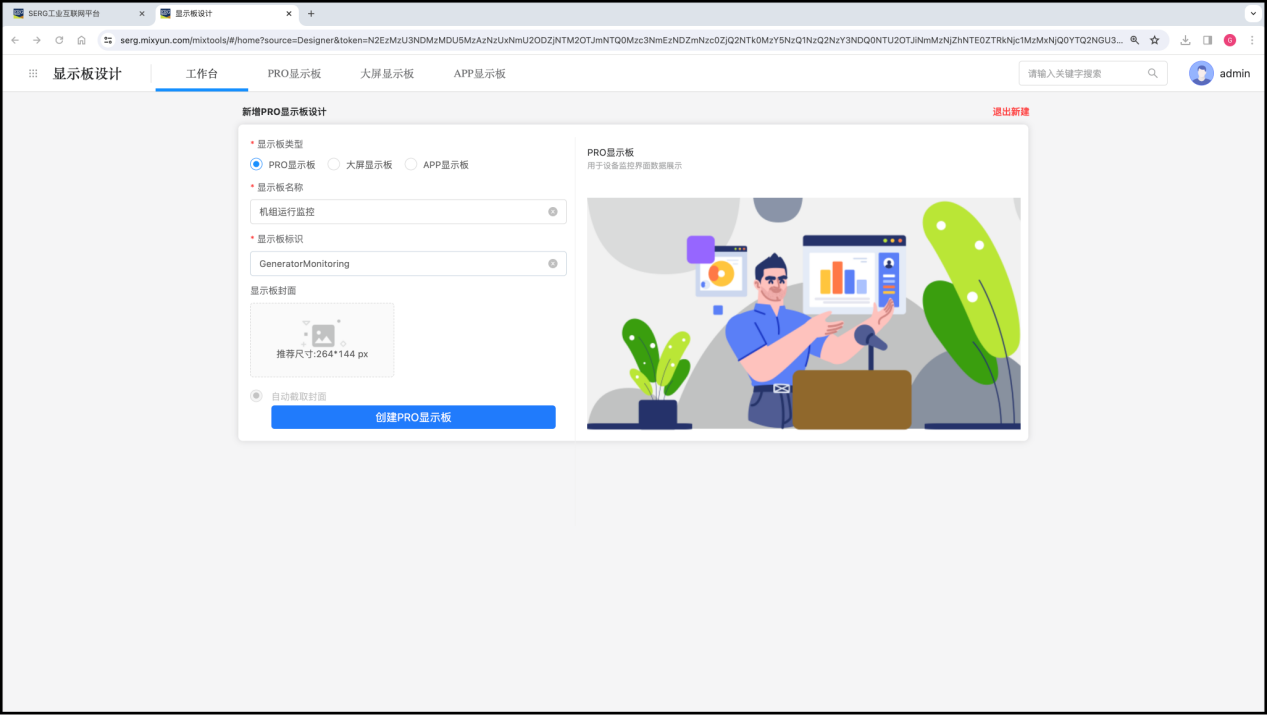
Task: Reload the page using the refresh icon
Action: (x=59, y=40)
